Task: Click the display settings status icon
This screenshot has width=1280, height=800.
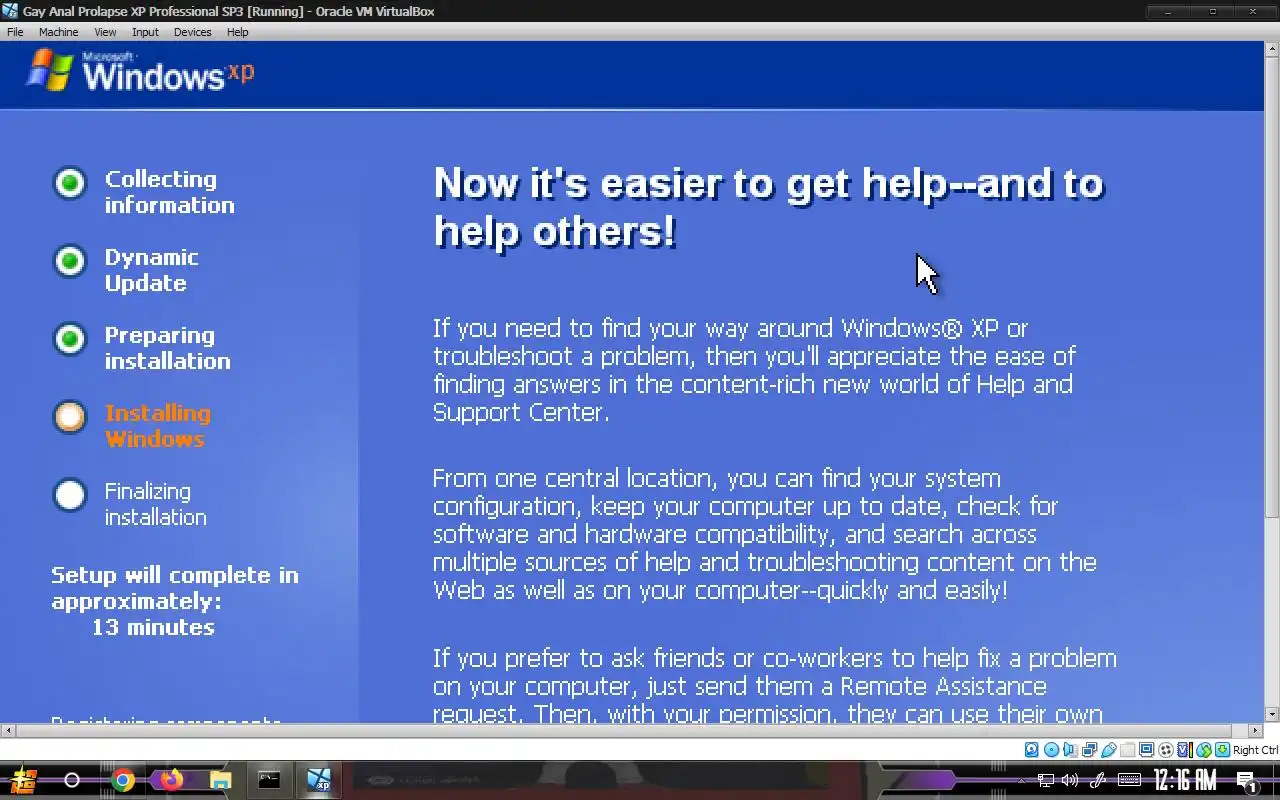Action: tap(1146, 750)
